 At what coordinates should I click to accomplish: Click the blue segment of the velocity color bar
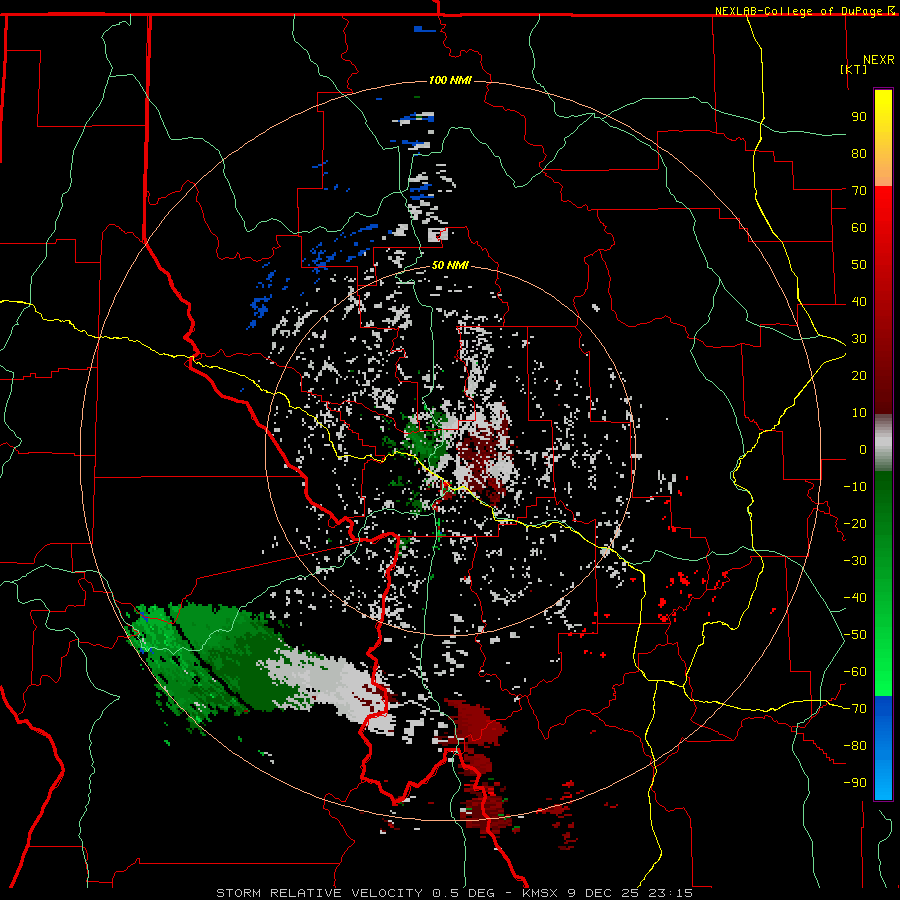click(x=883, y=748)
